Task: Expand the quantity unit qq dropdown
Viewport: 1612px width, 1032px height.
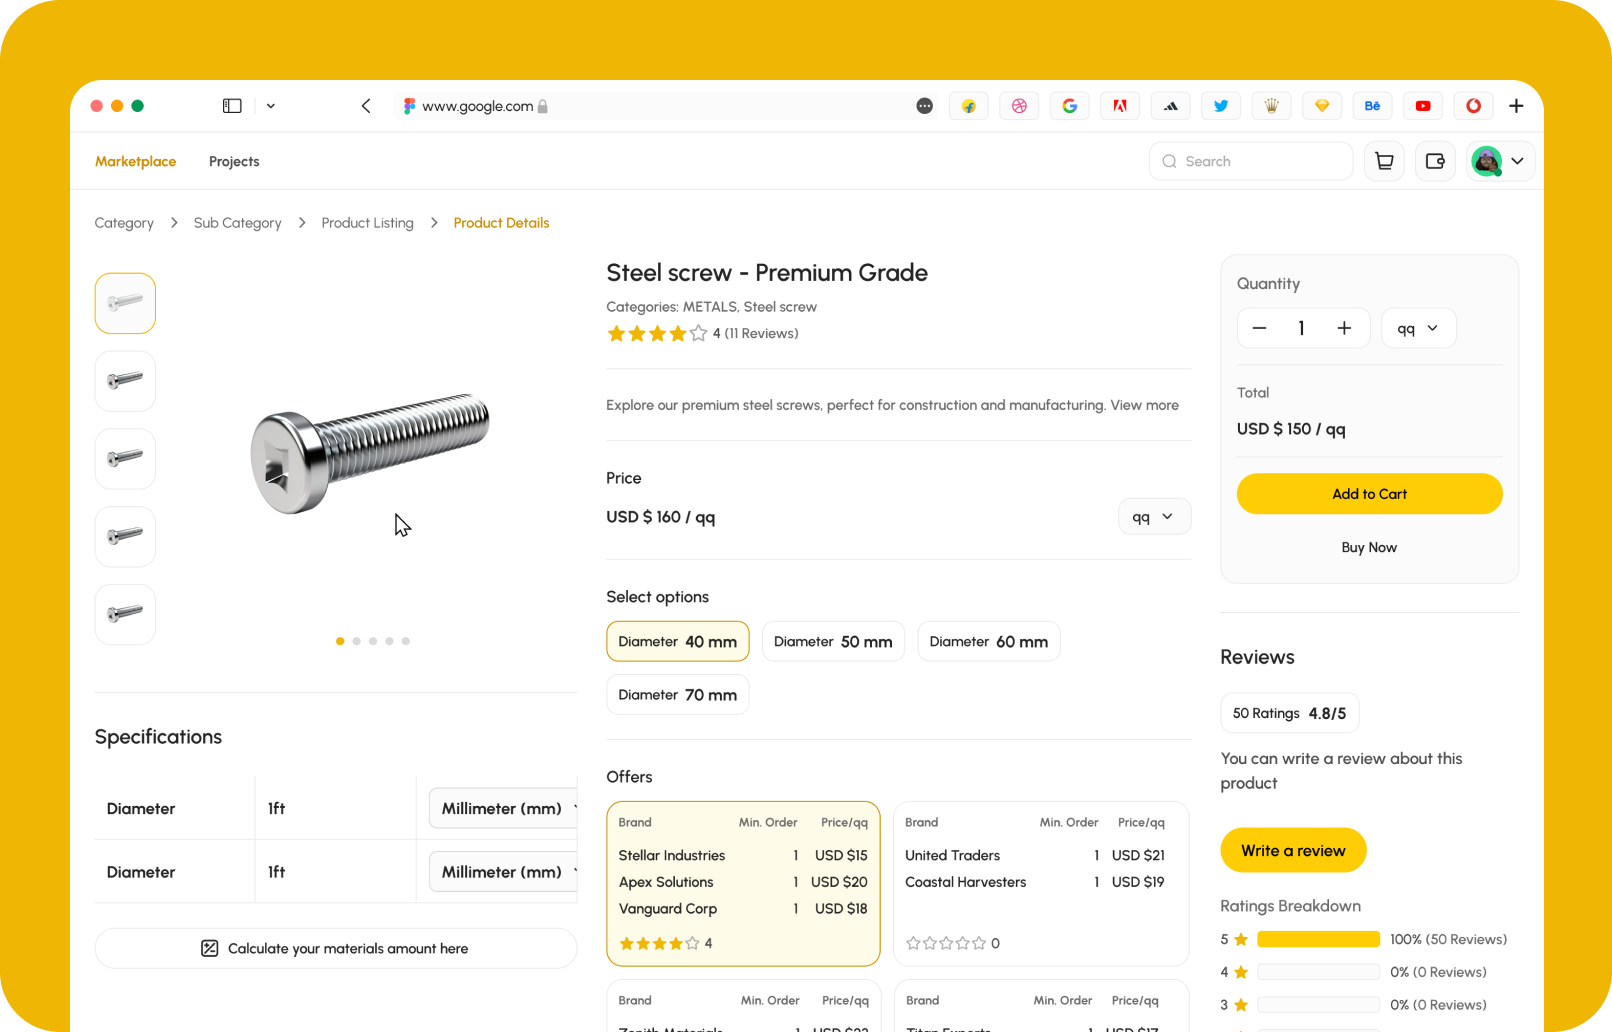Action: click(1417, 328)
